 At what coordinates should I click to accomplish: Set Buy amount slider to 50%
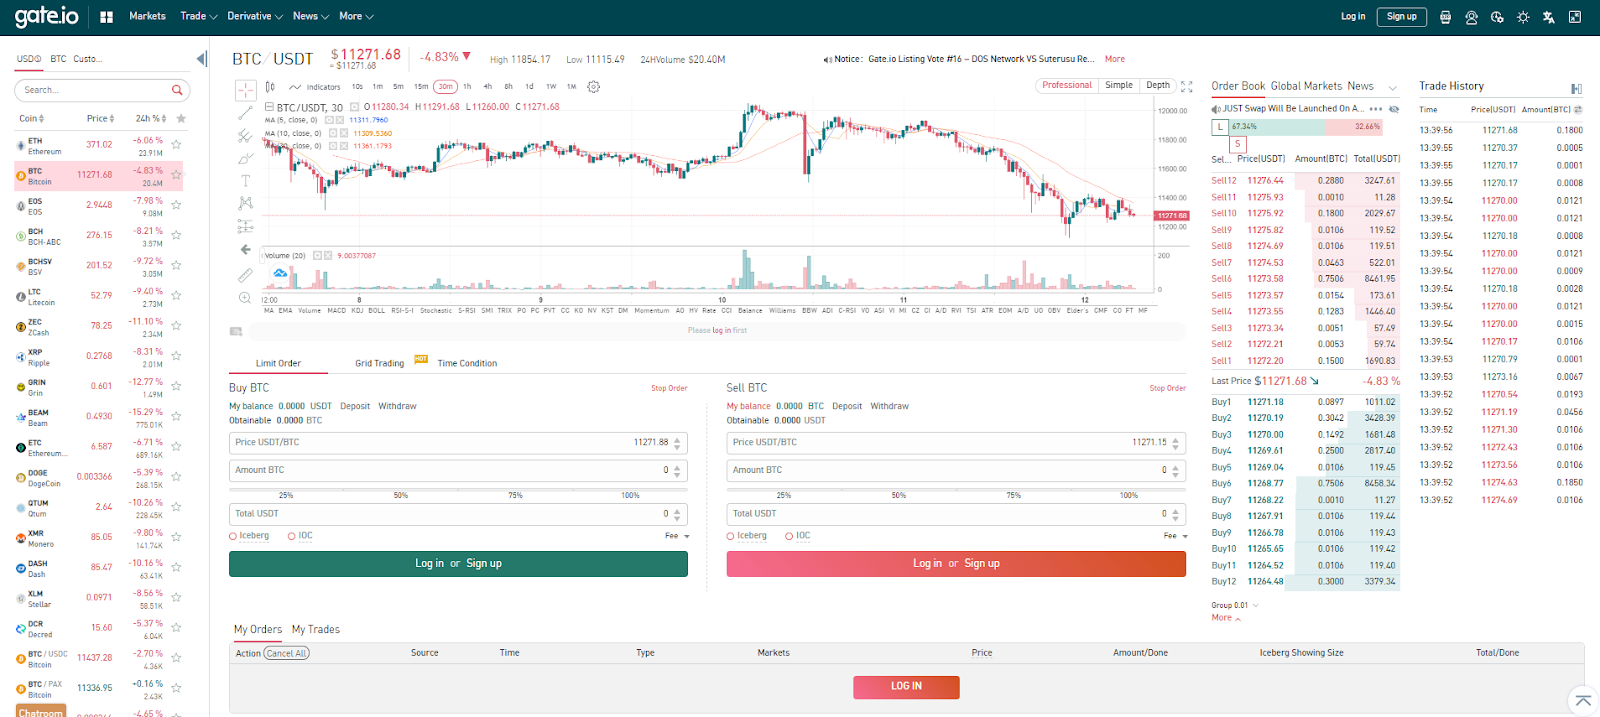tap(401, 495)
